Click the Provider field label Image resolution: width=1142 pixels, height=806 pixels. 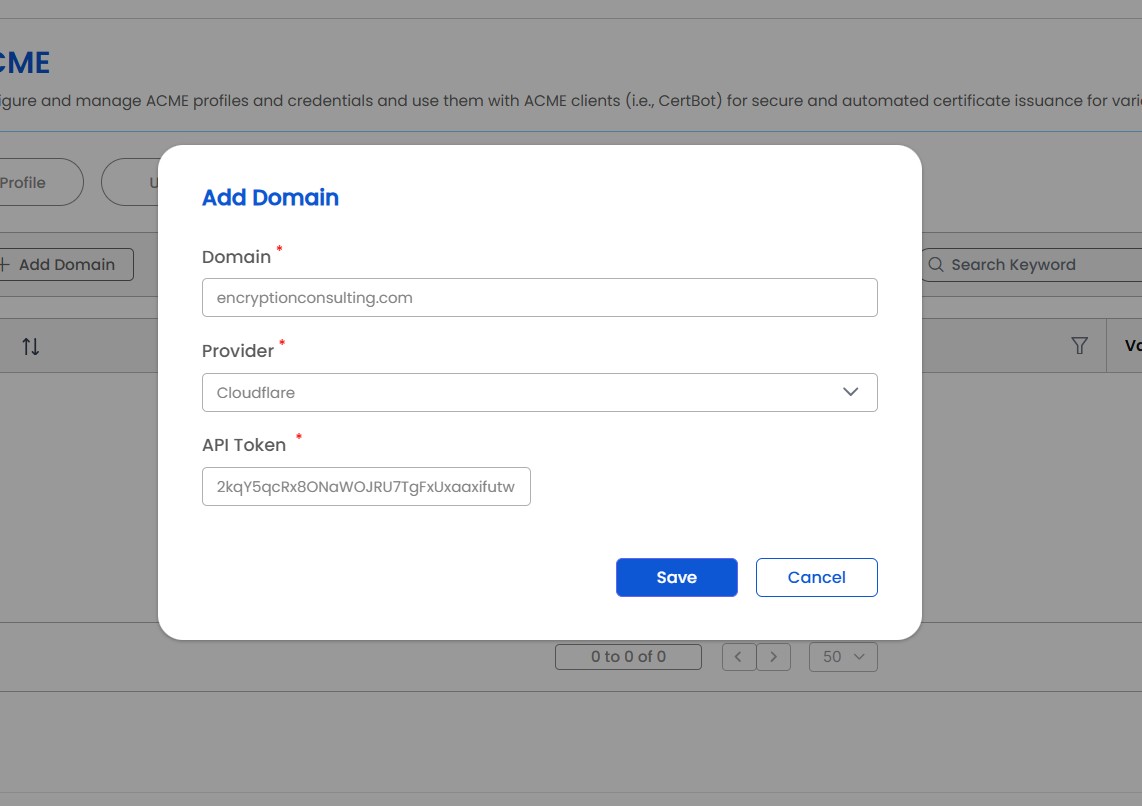pyautogui.click(x=238, y=352)
